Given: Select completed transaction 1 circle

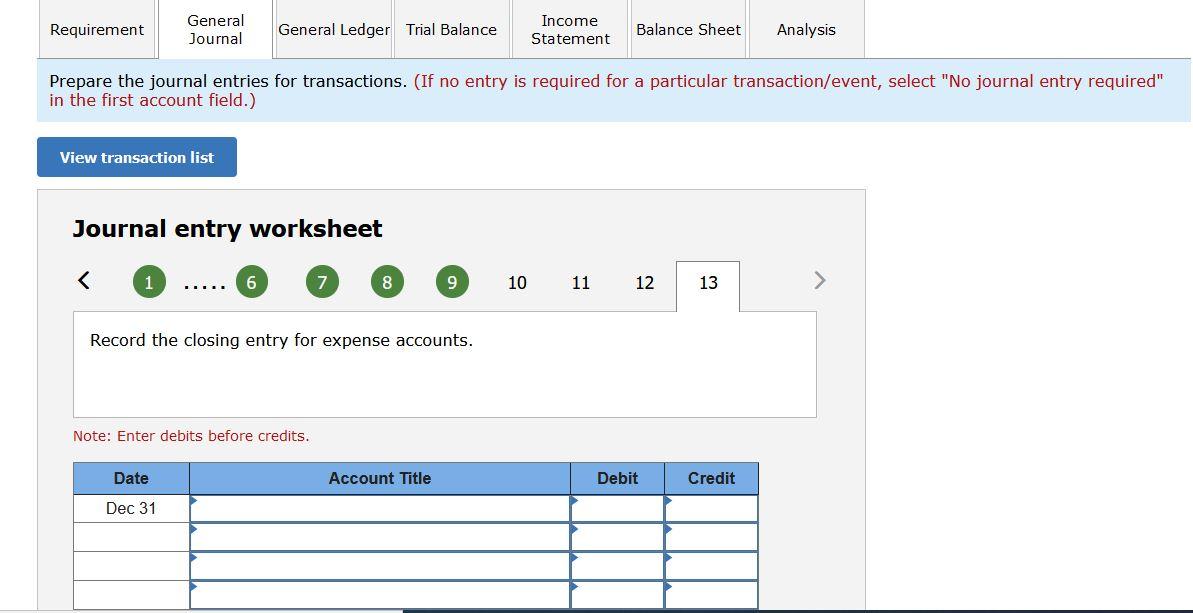Looking at the screenshot, I should 149,281.
